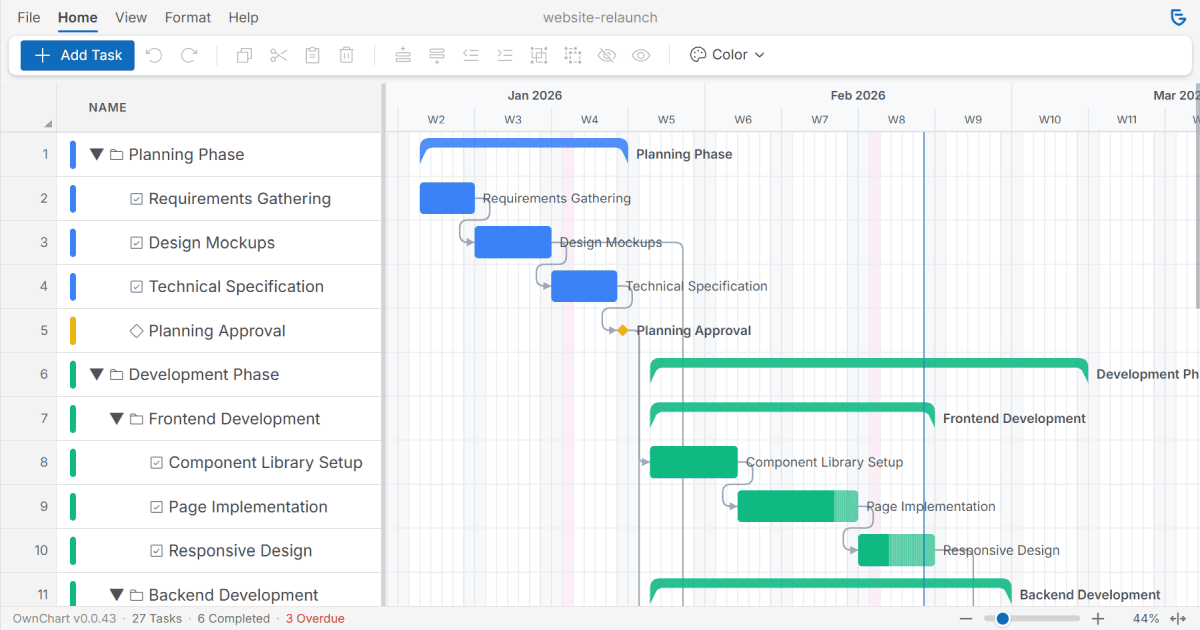Collapse the Frontend Development group
Viewport: 1200px width, 630px height.
click(116, 418)
